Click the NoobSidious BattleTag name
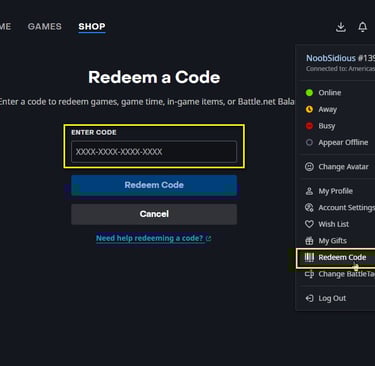Screen dimensions: 375x366 (x=331, y=58)
